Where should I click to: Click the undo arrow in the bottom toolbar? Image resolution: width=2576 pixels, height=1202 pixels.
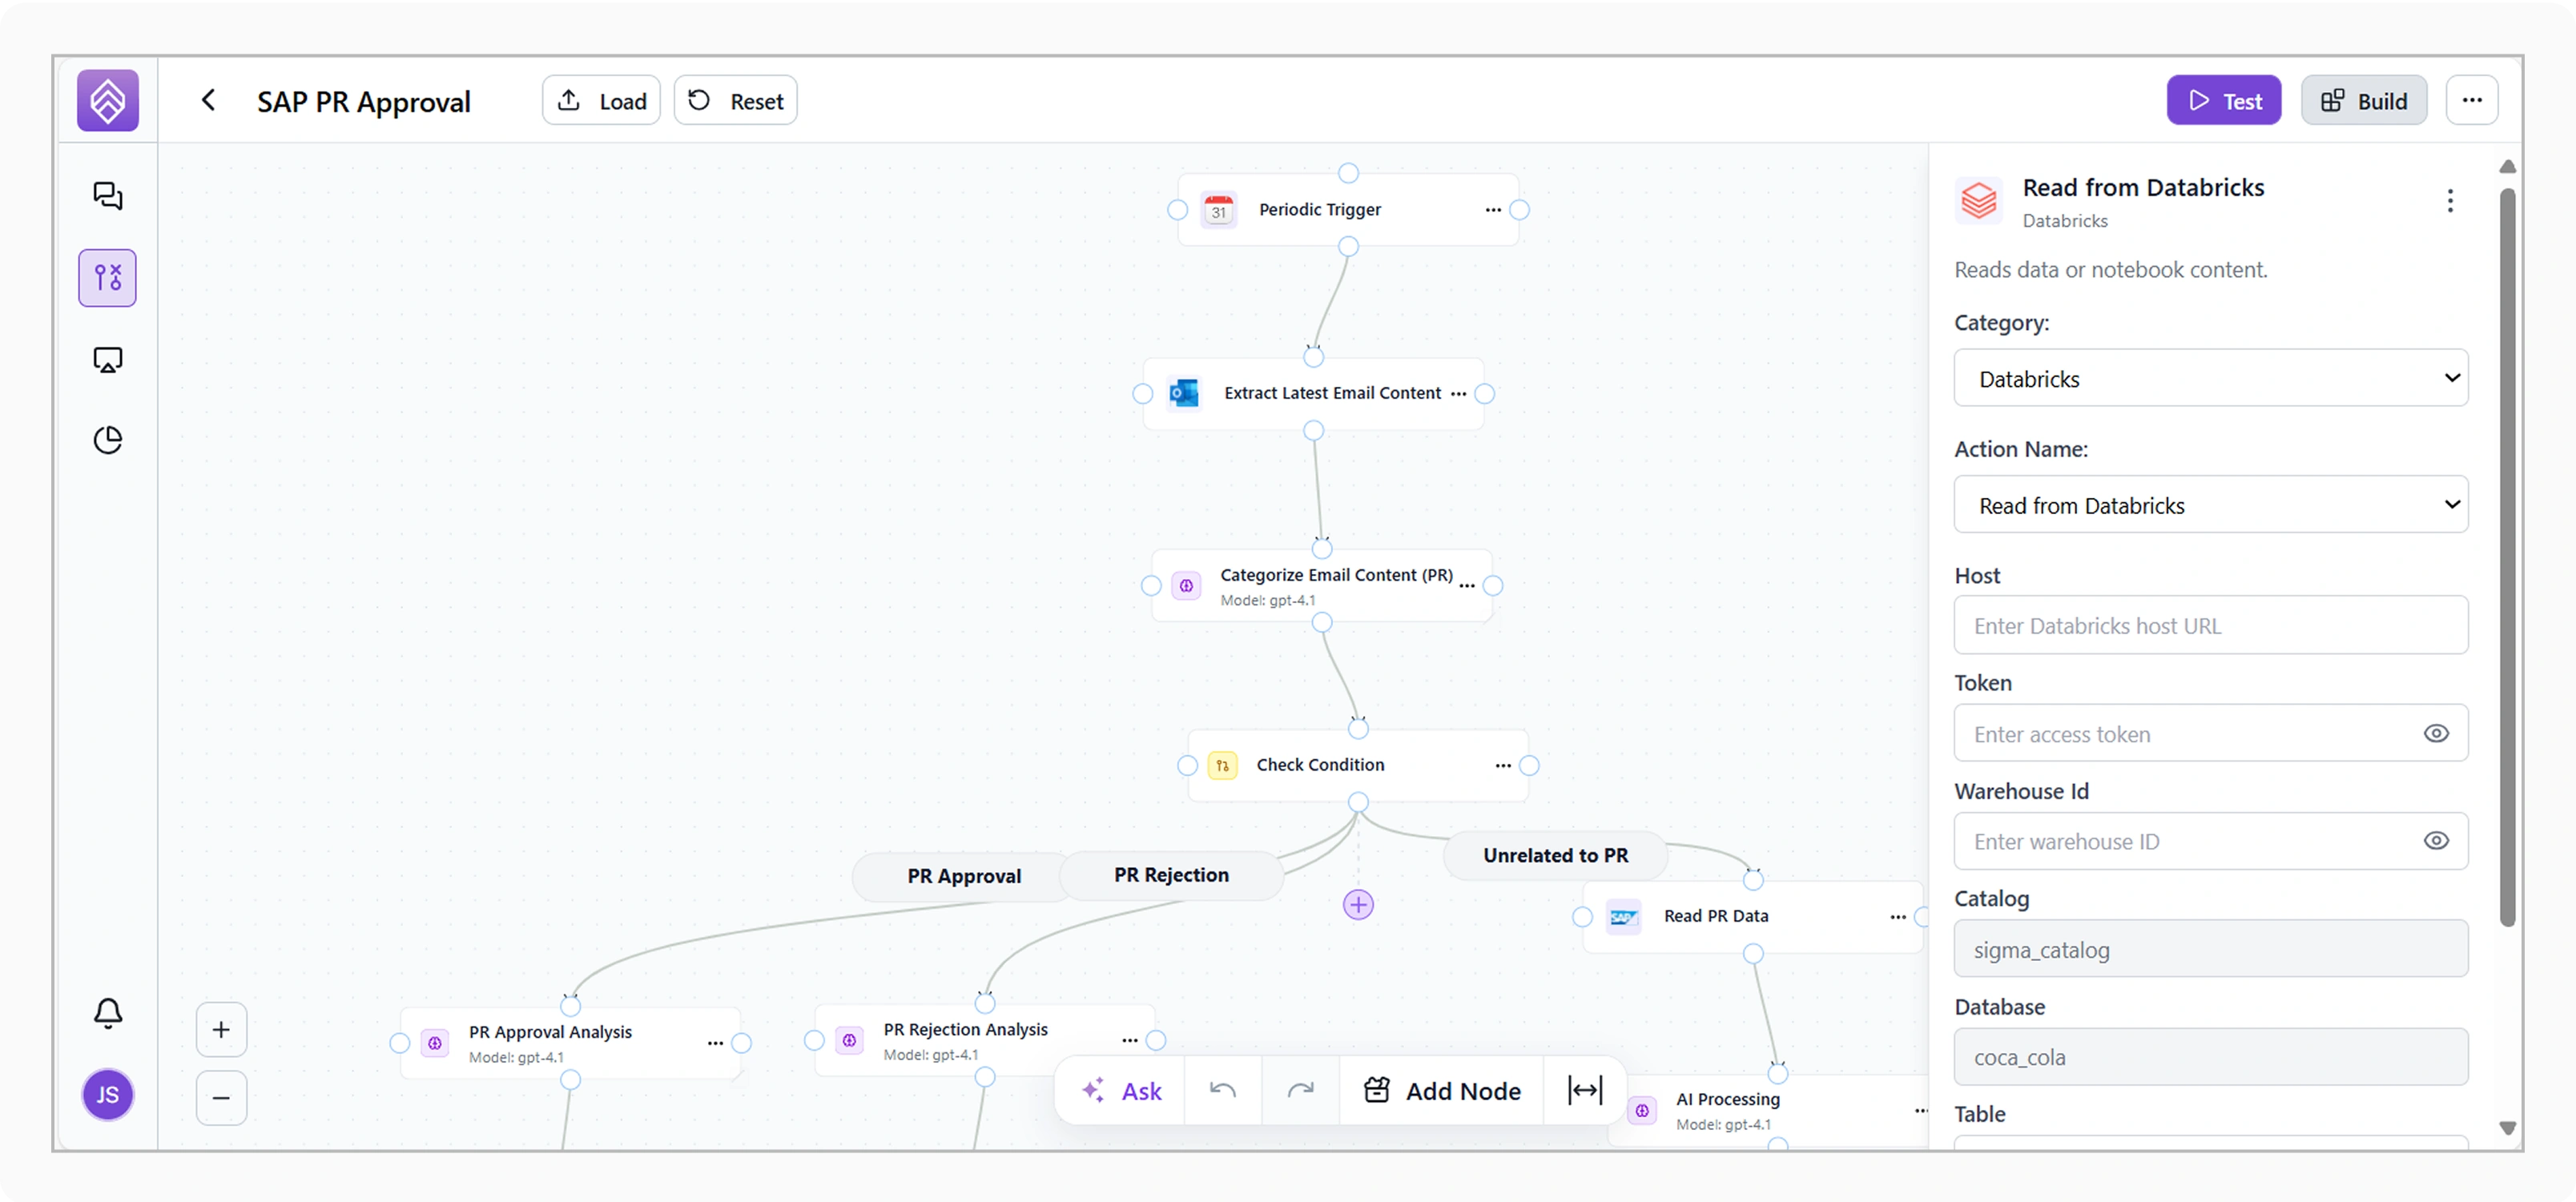tap(1222, 1090)
